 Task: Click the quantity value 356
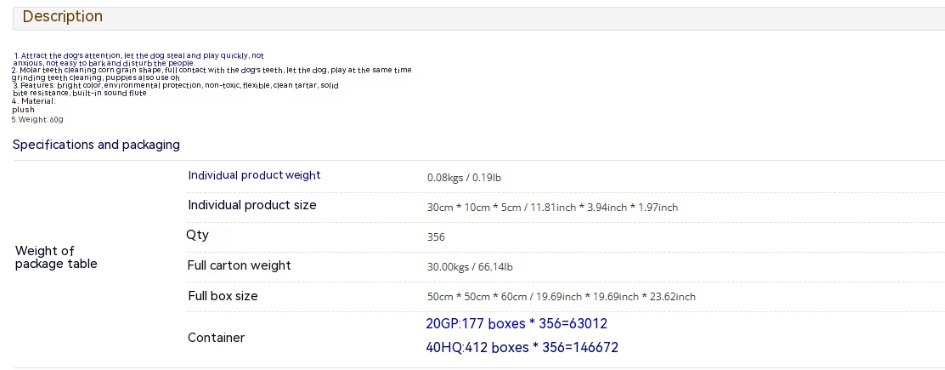[436, 237]
